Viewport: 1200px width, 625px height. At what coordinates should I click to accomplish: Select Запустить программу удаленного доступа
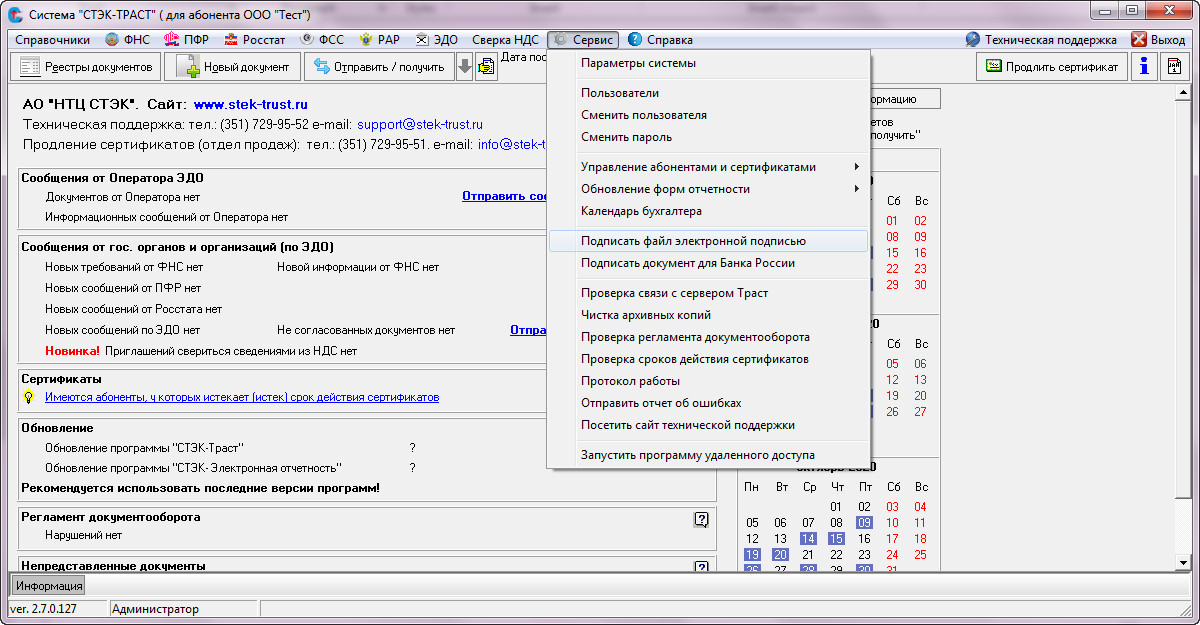point(709,455)
